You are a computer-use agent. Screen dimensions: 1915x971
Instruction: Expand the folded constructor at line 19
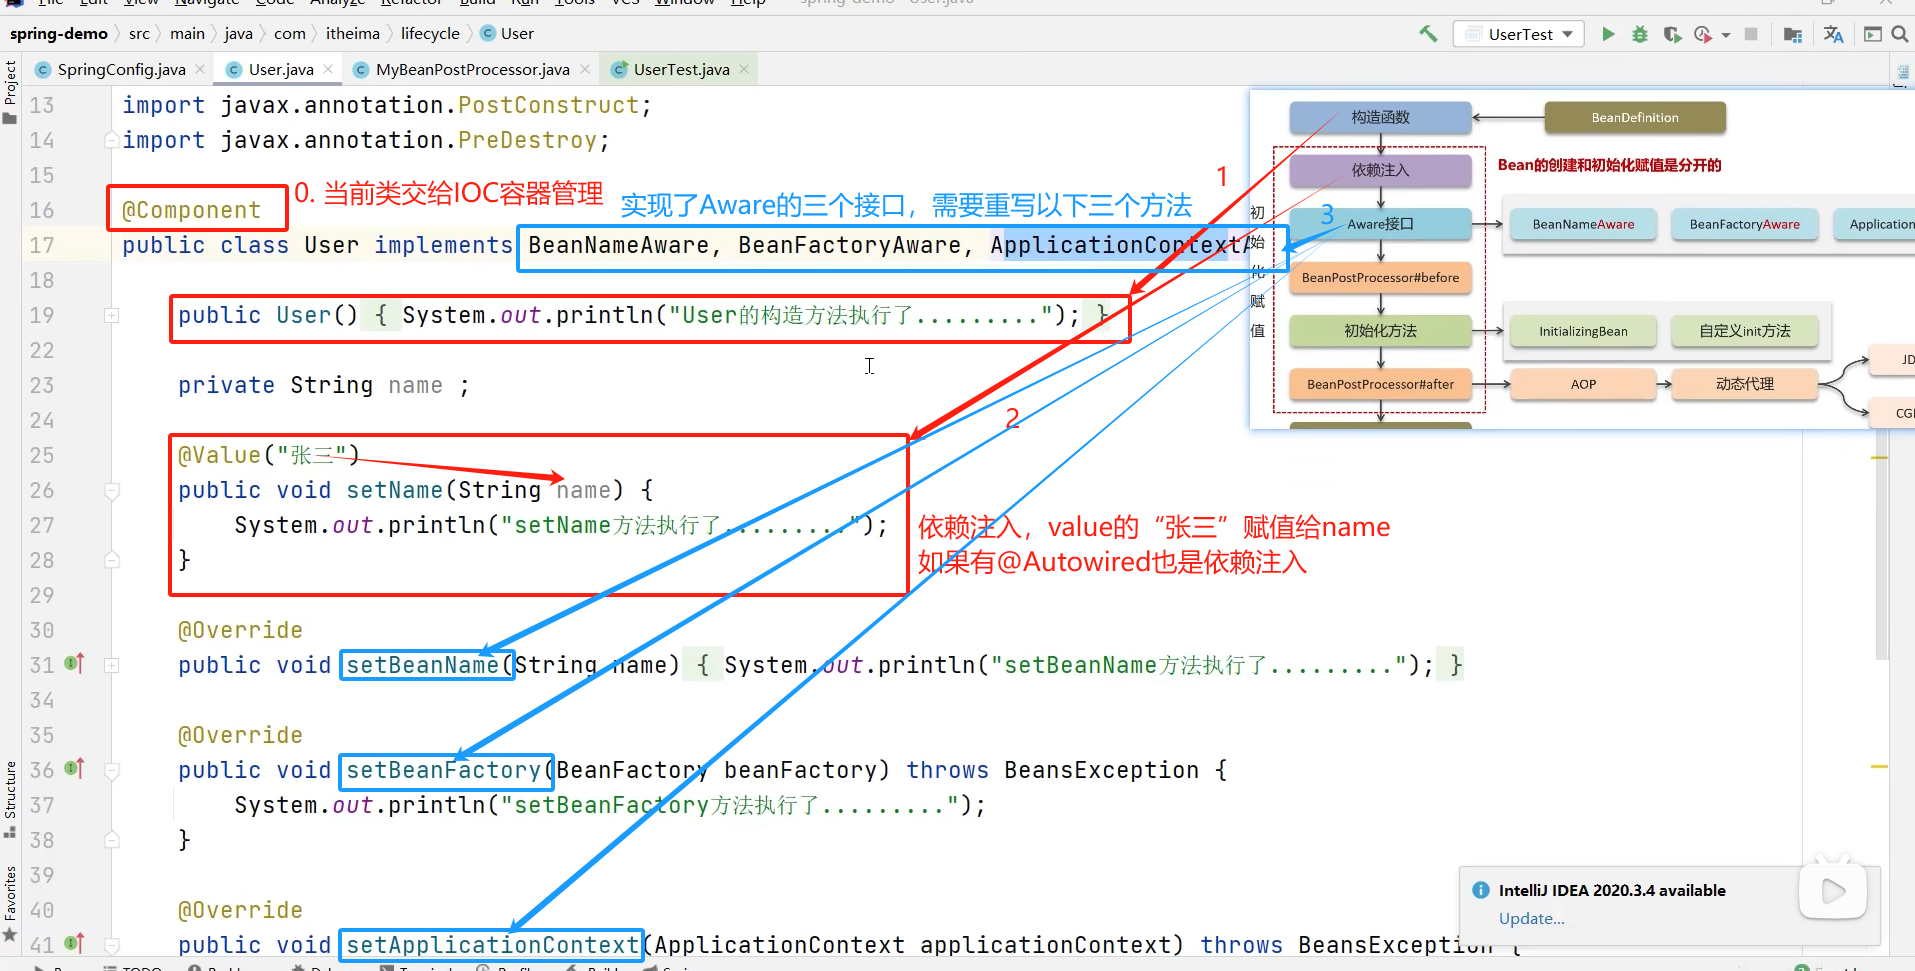point(112,315)
